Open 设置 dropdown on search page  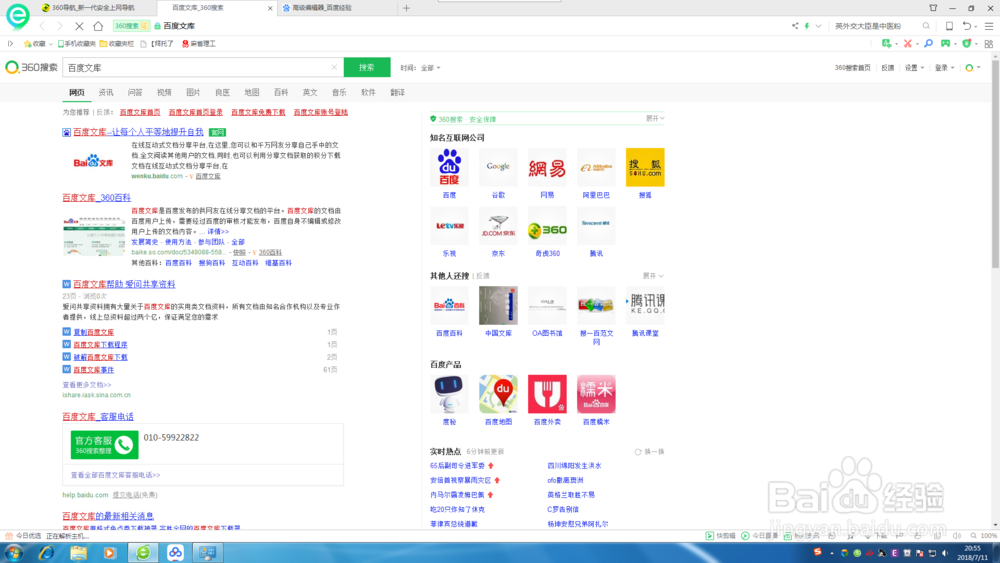[914, 68]
